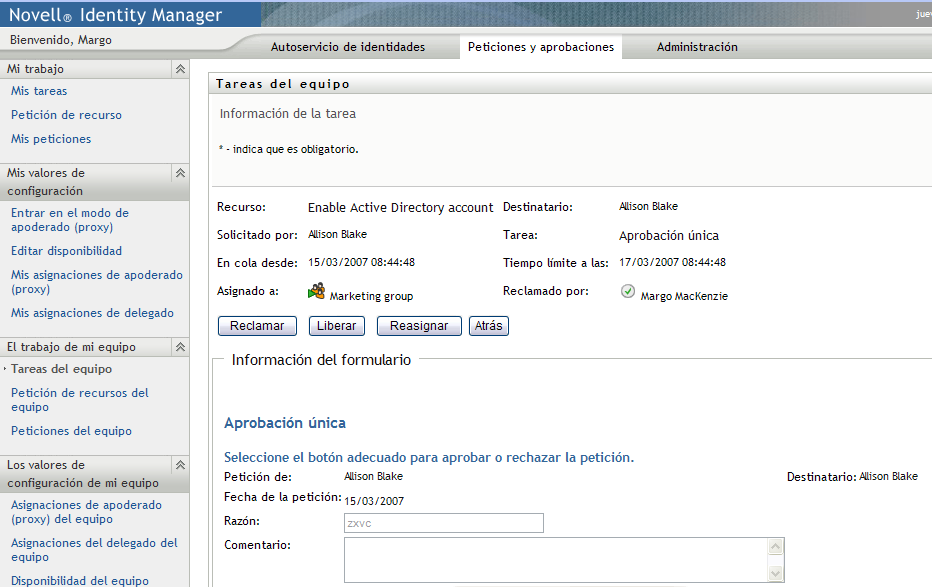This screenshot has width=932, height=587.
Task: Go back with the Atrás button
Action: [x=489, y=326]
